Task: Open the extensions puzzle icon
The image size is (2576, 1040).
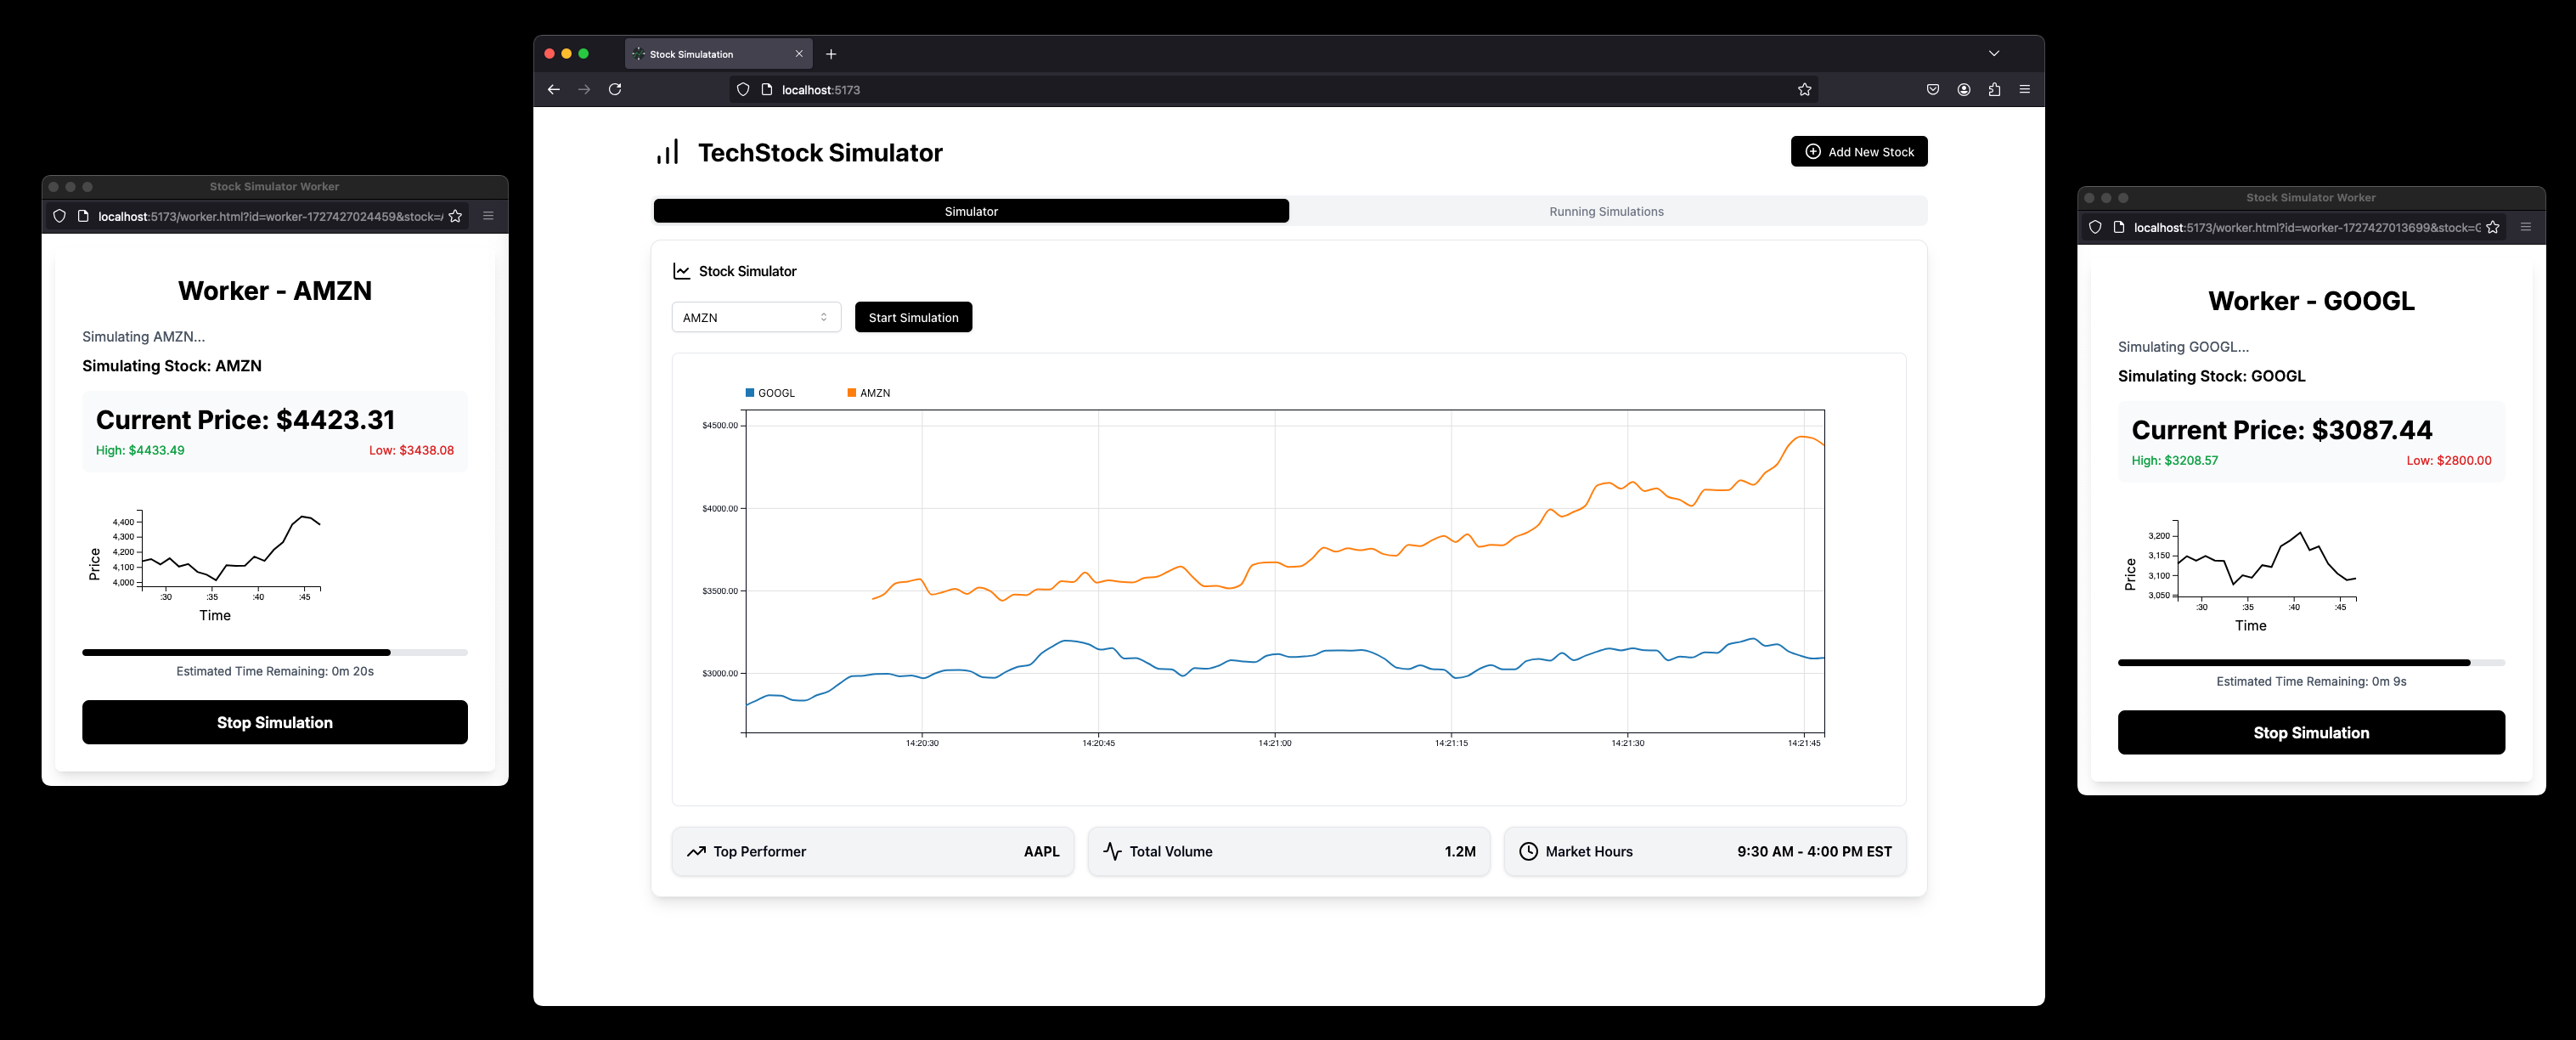Action: [x=1994, y=90]
